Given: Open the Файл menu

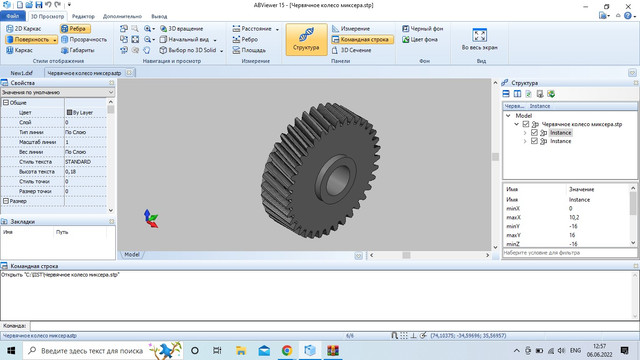Looking at the screenshot, I should pyautogui.click(x=13, y=16).
